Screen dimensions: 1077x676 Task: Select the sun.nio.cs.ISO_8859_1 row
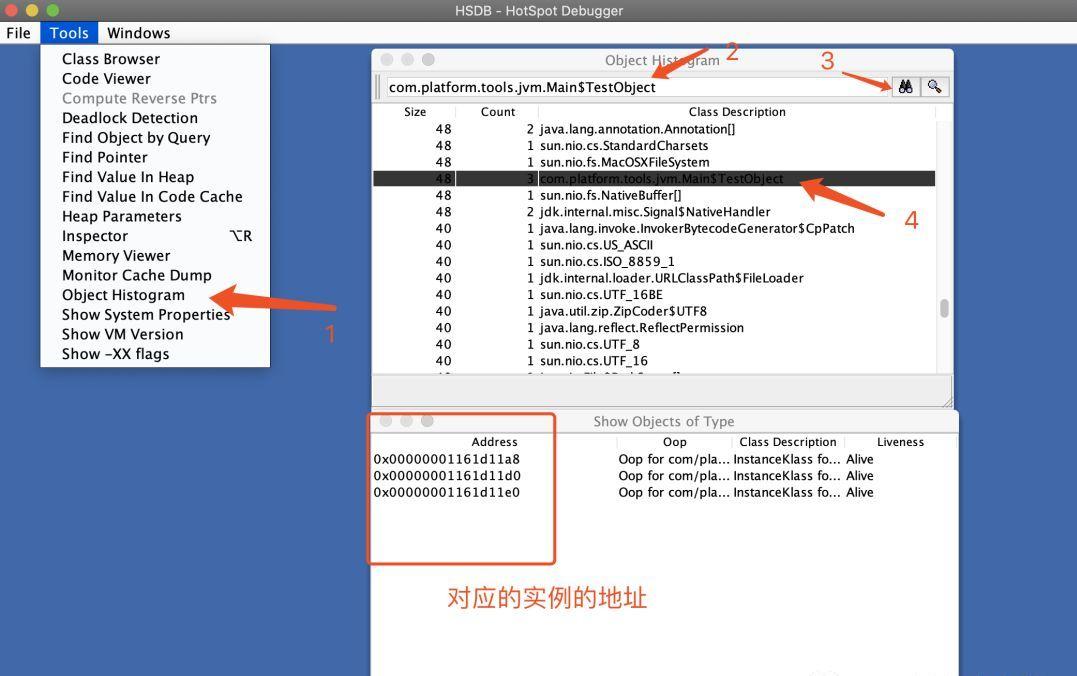coord(654,262)
